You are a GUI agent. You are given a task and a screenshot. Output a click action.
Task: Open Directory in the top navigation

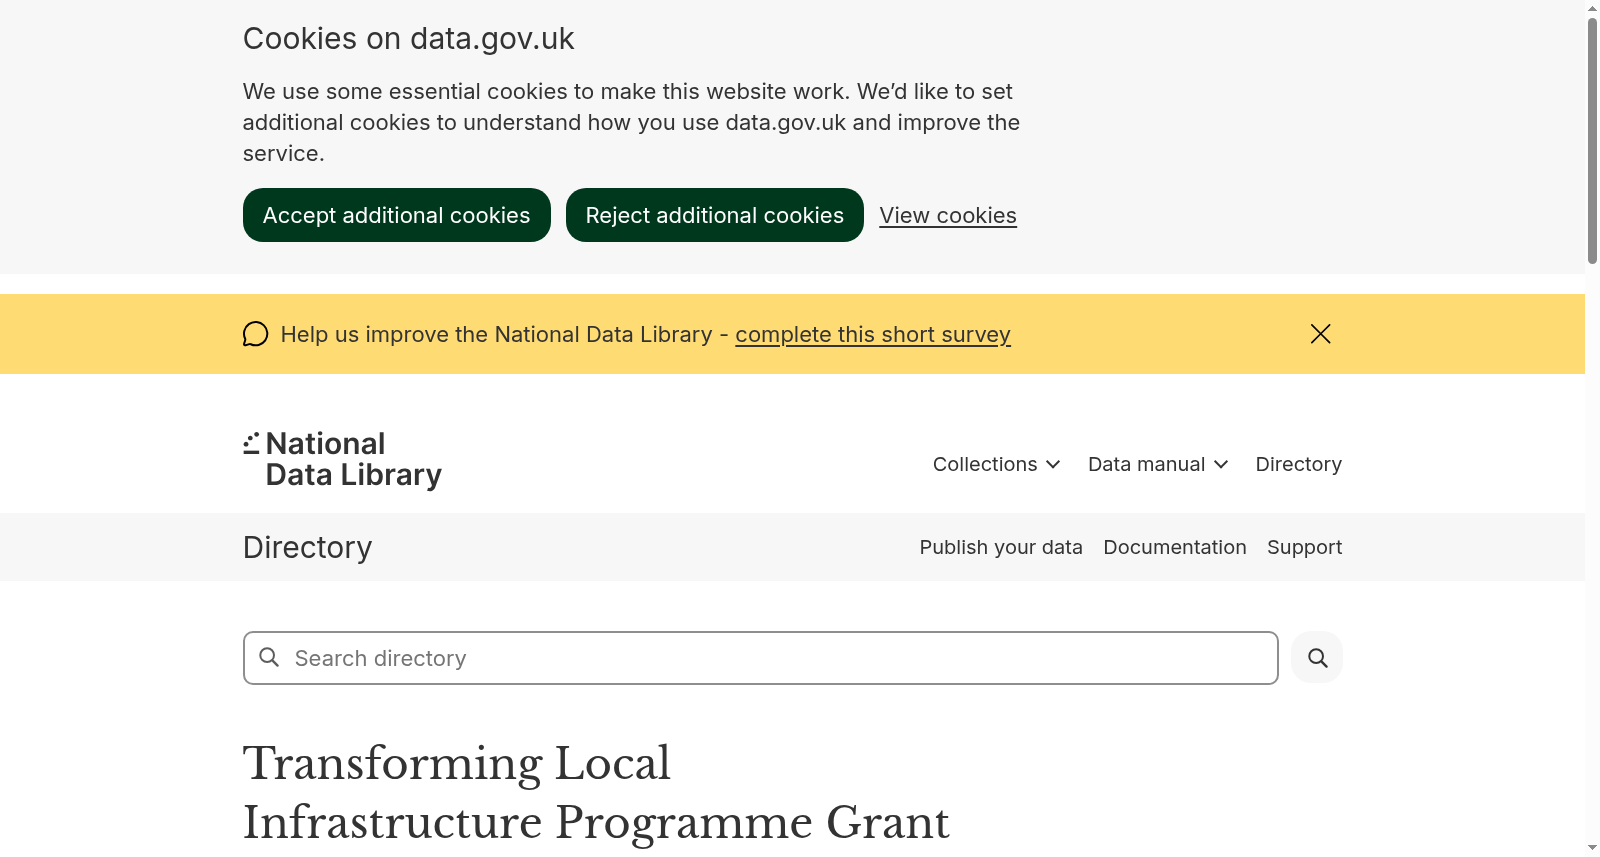click(1298, 464)
